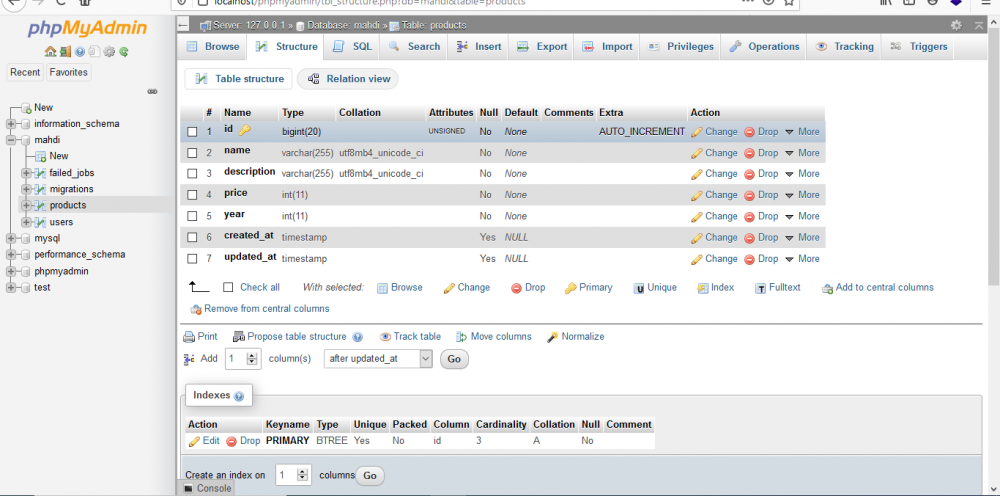The image size is (1000, 496).
Task: Click With selected Index icon
Action: point(703,288)
